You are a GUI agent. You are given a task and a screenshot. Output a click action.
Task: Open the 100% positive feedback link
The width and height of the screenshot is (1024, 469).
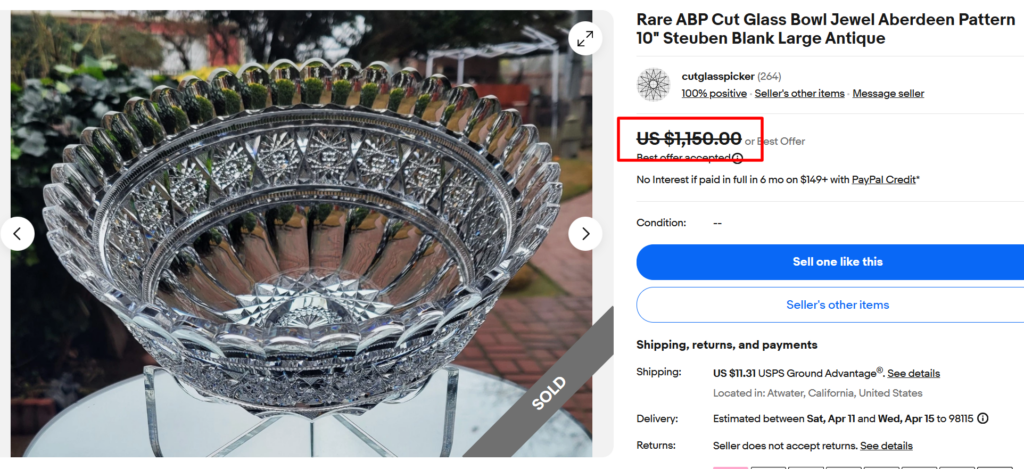click(714, 94)
